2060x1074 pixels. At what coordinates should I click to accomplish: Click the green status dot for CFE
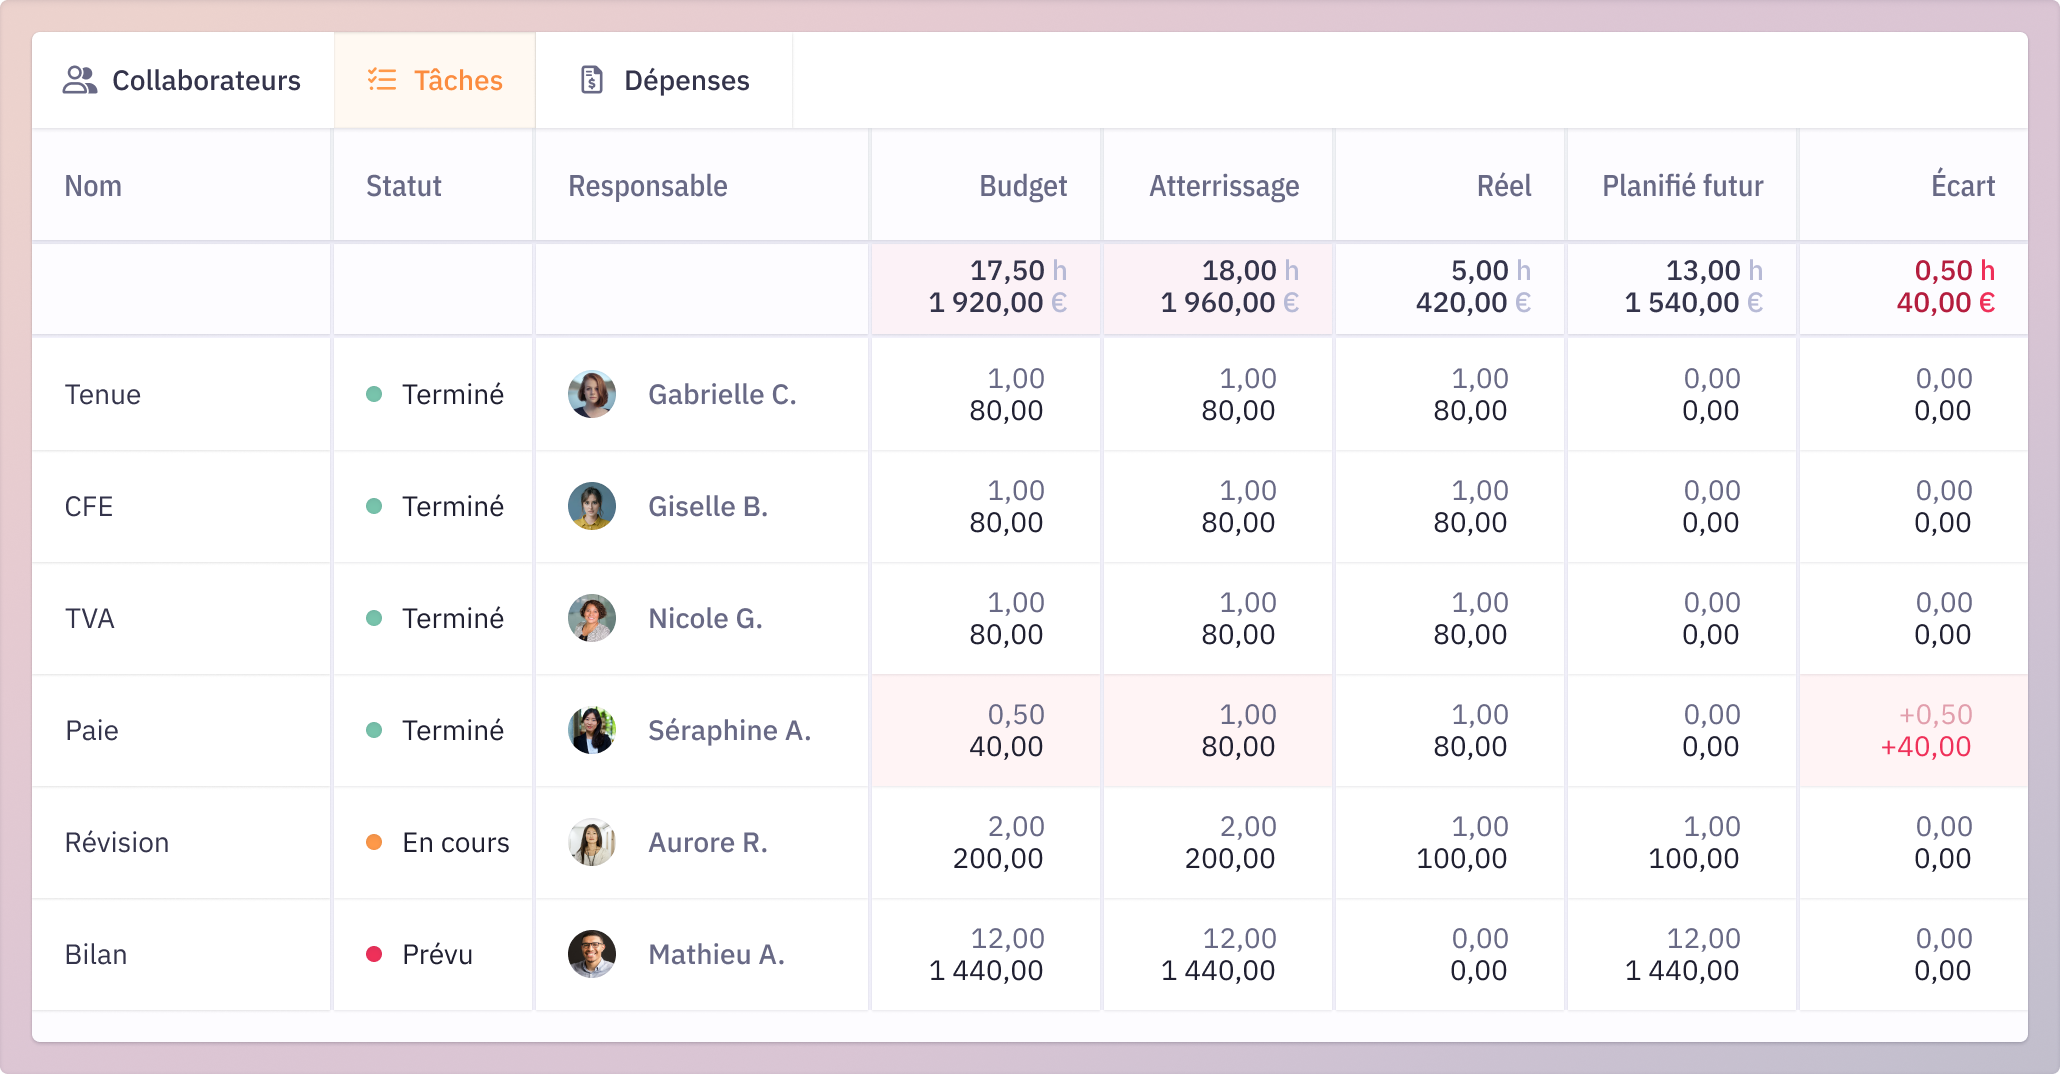pos(374,506)
